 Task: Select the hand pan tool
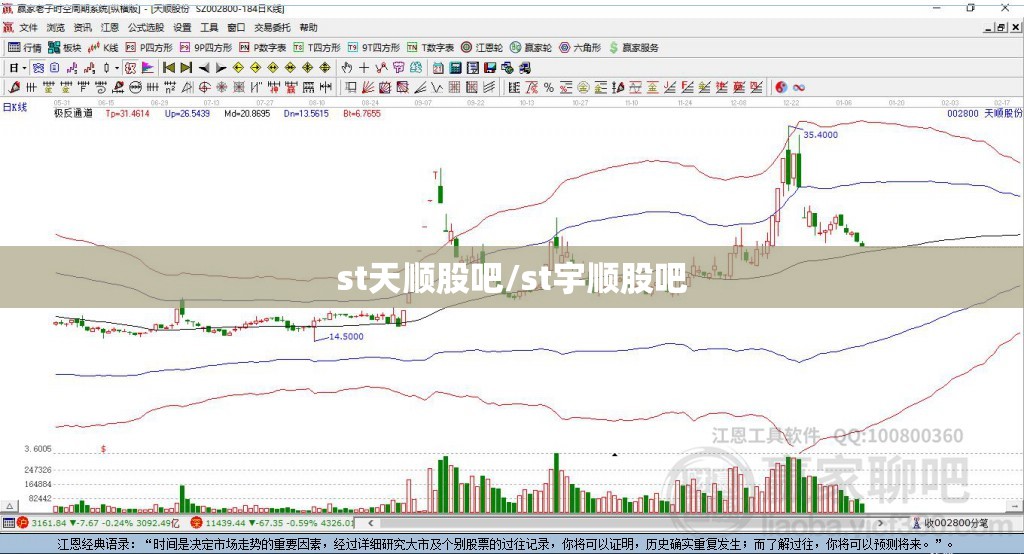[346, 67]
